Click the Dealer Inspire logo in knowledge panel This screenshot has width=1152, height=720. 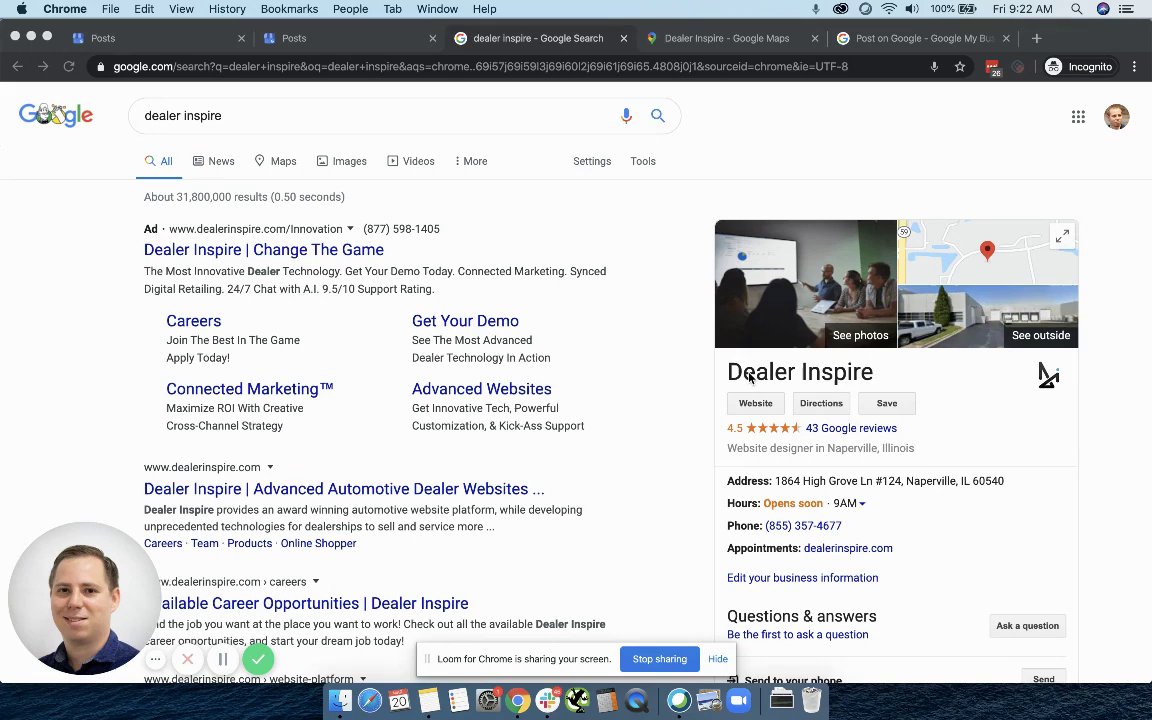pyautogui.click(x=1048, y=375)
